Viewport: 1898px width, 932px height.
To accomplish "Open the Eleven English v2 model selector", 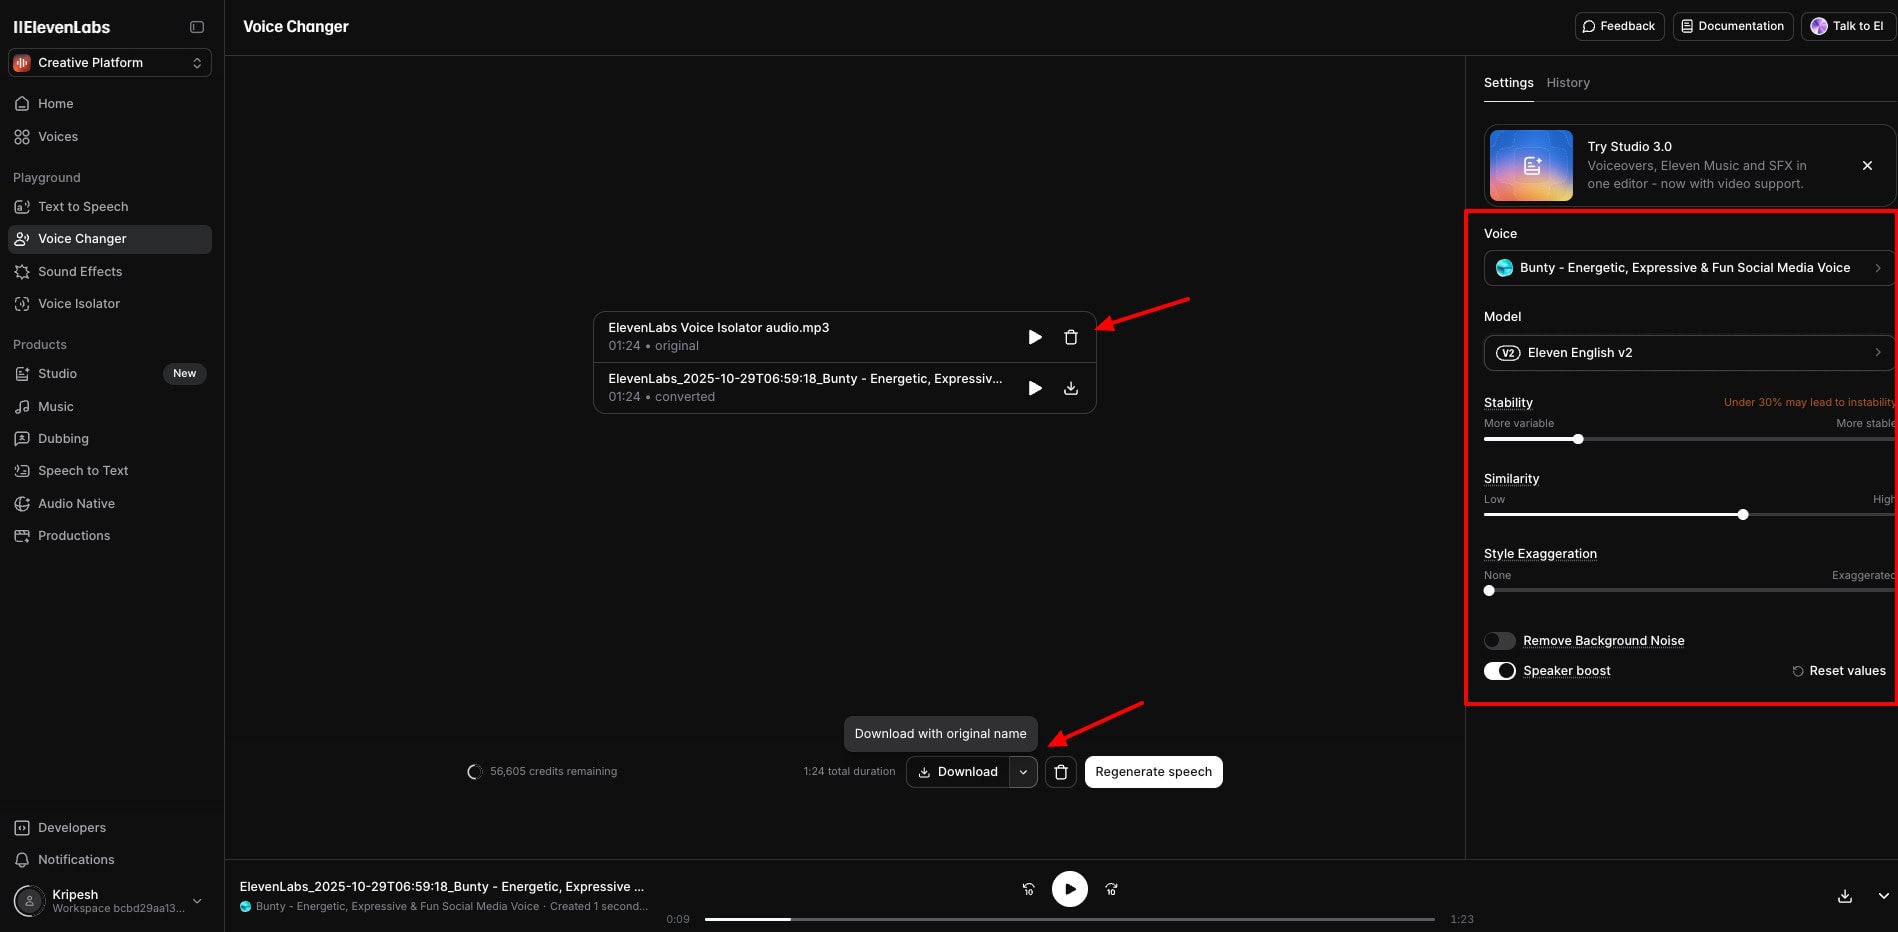I will [x=1688, y=353].
